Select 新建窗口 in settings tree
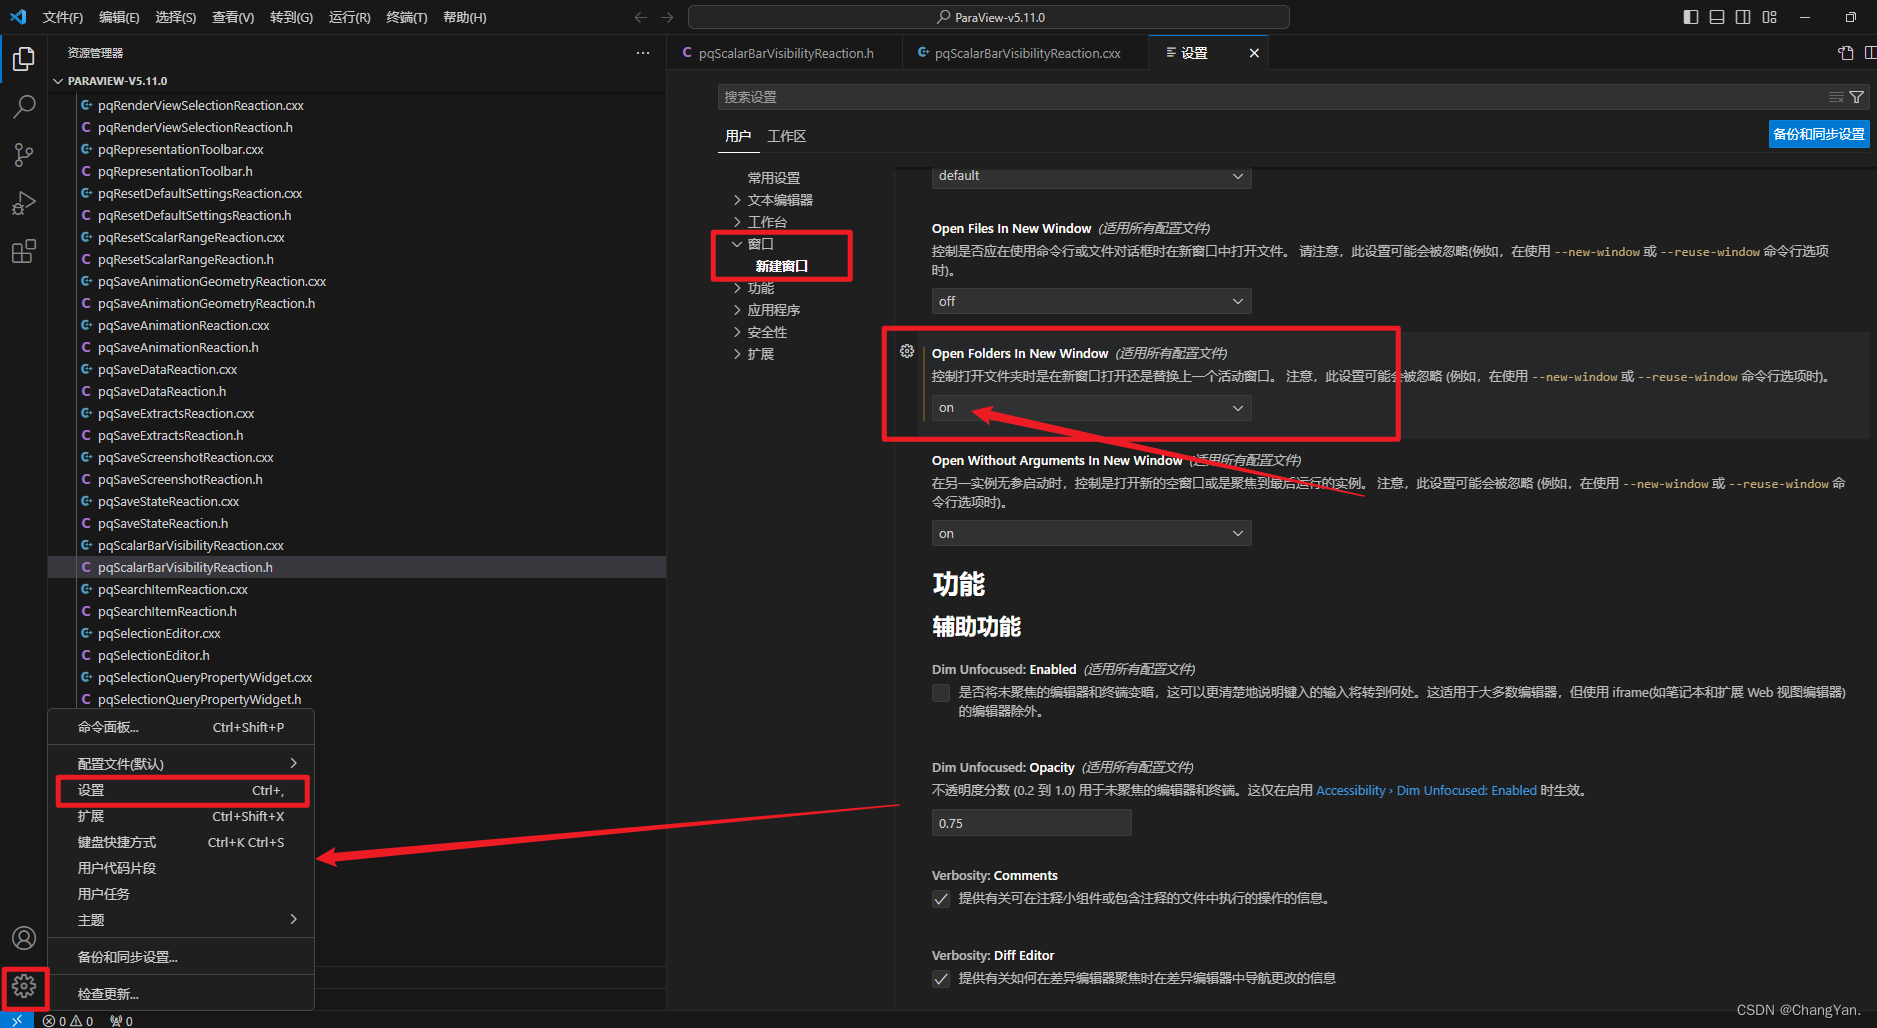The image size is (1877, 1028). pos(781,266)
